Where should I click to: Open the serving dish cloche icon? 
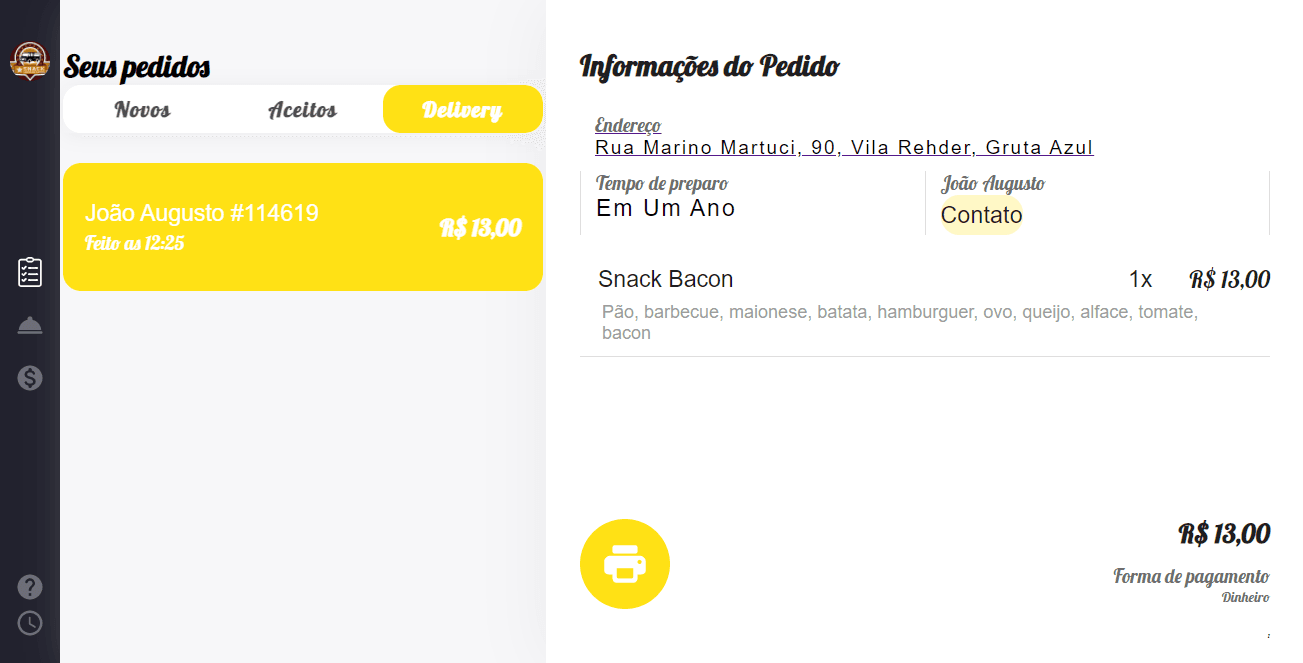[30, 326]
